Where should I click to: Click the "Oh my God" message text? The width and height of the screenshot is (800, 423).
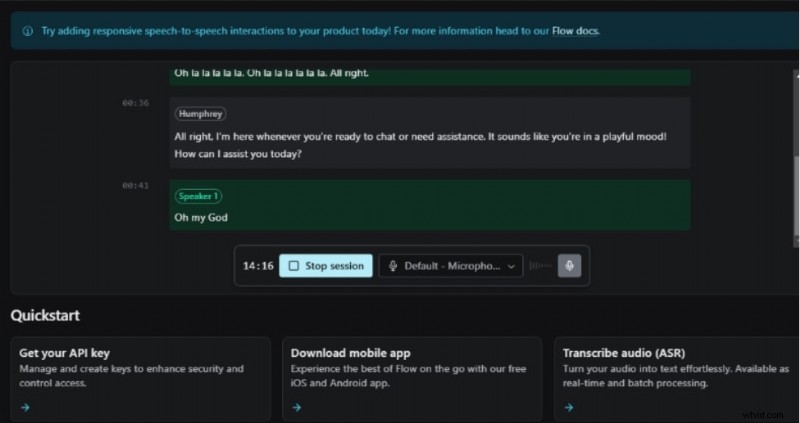pyautogui.click(x=202, y=217)
